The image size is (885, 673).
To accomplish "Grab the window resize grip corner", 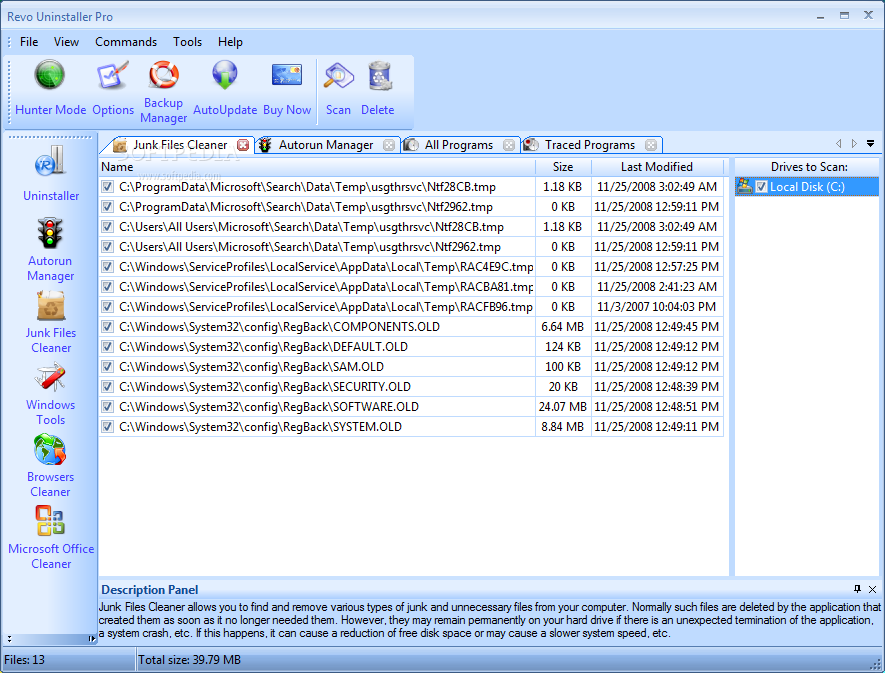I will pyautogui.click(x=876, y=664).
